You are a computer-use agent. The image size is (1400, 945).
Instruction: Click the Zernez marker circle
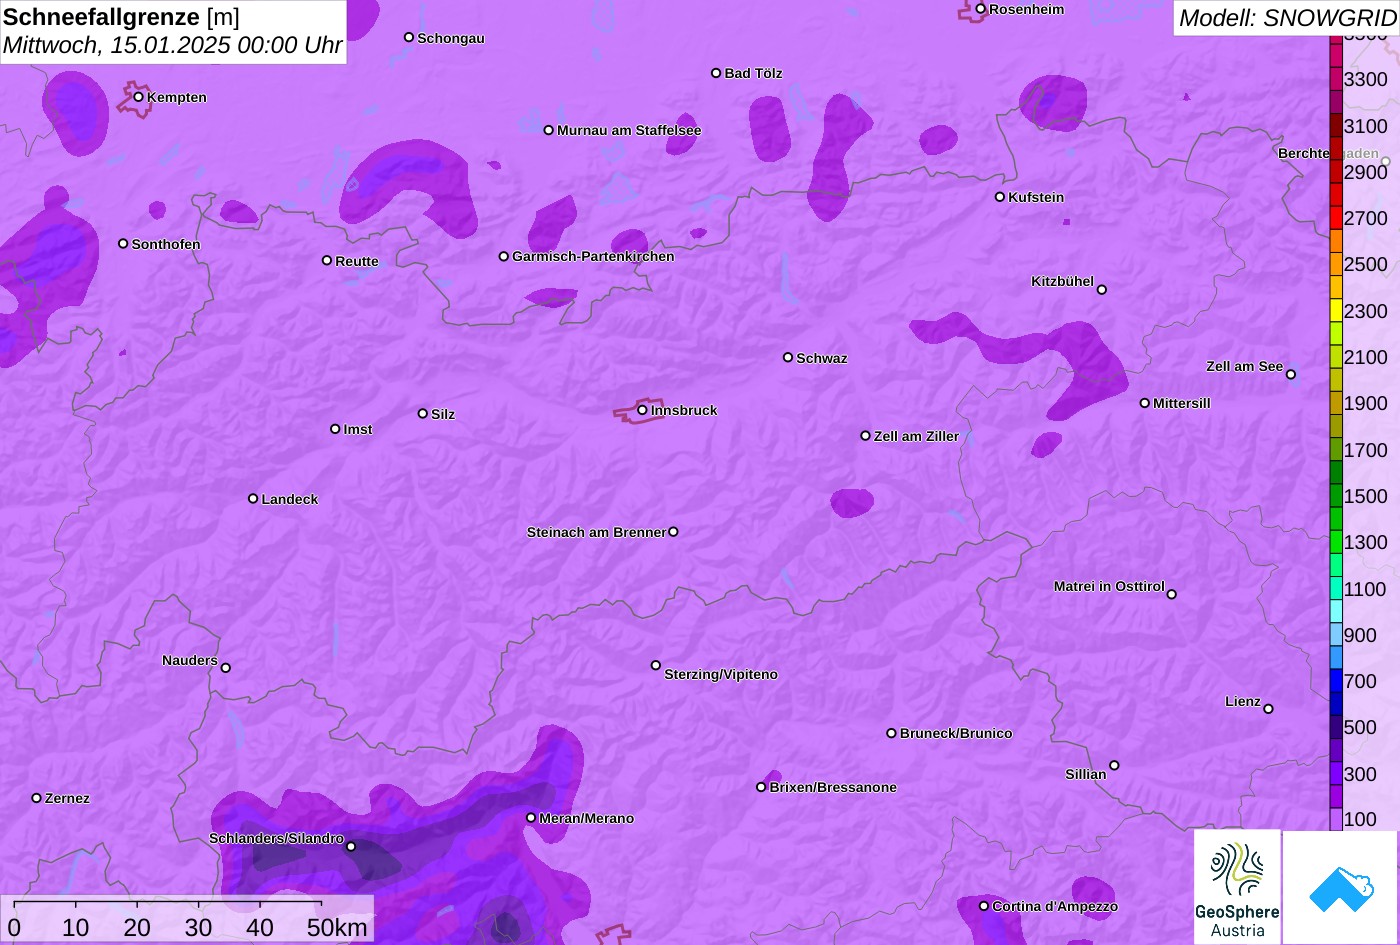[x=37, y=798]
